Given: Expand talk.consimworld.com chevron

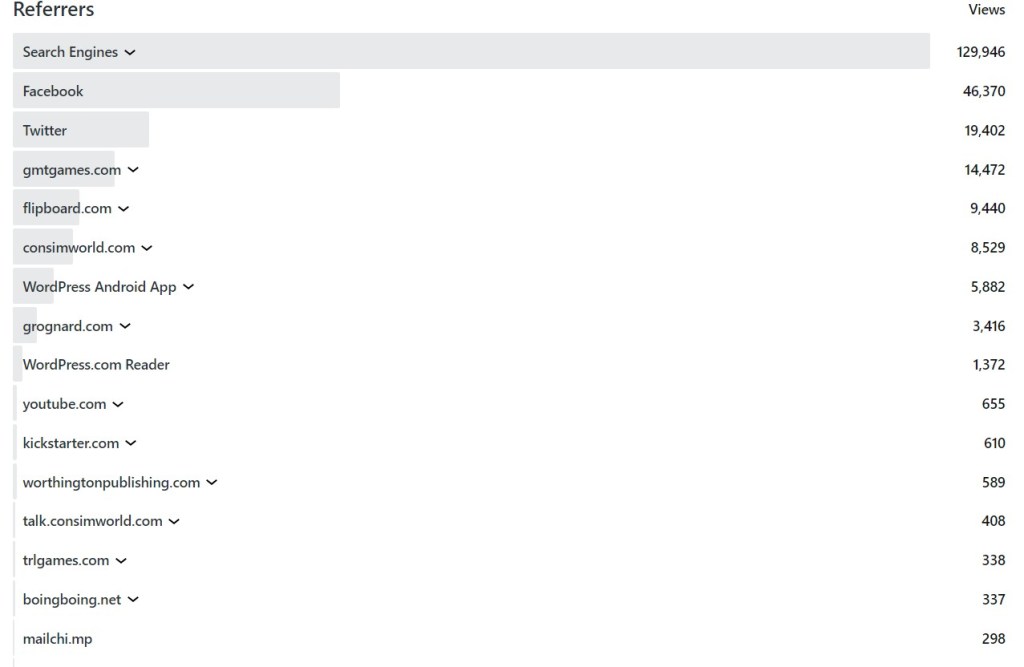Looking at the screenshot, I should tap(174, 521).
